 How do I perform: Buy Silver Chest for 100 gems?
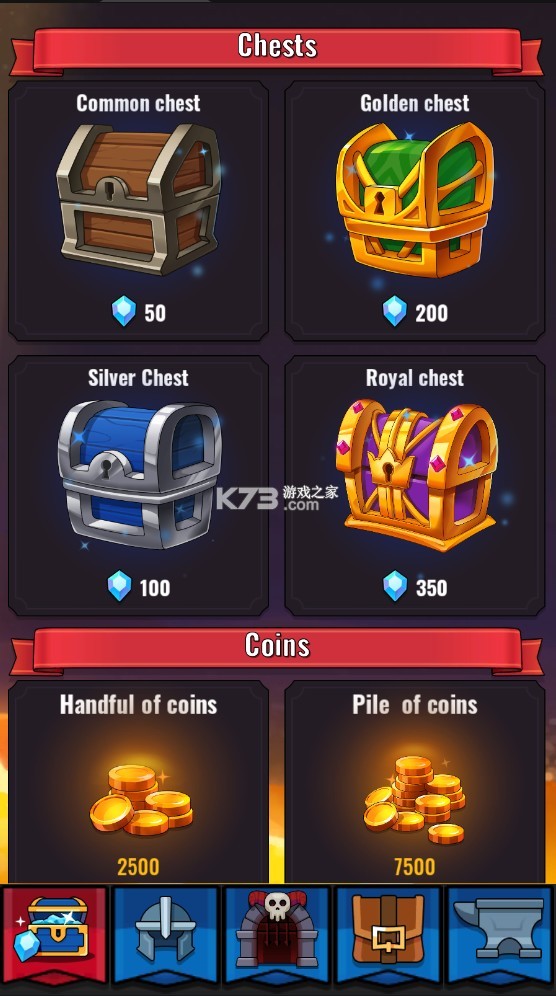tap(139, 587)
